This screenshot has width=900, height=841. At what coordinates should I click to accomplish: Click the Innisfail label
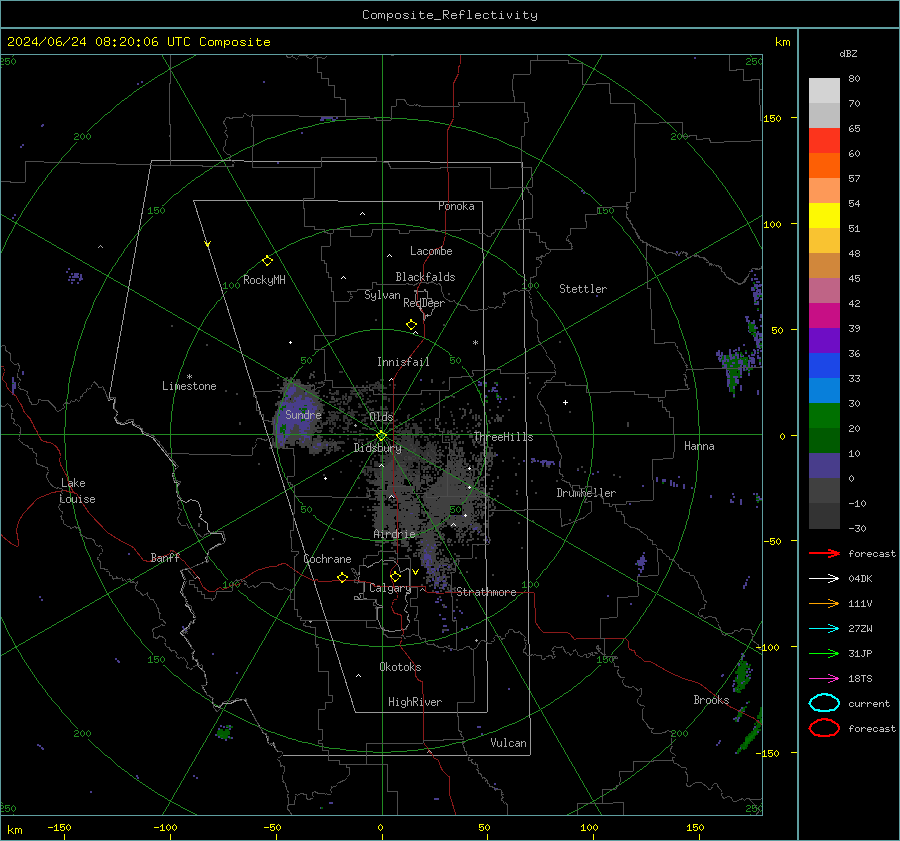click(x=403, y=362)
